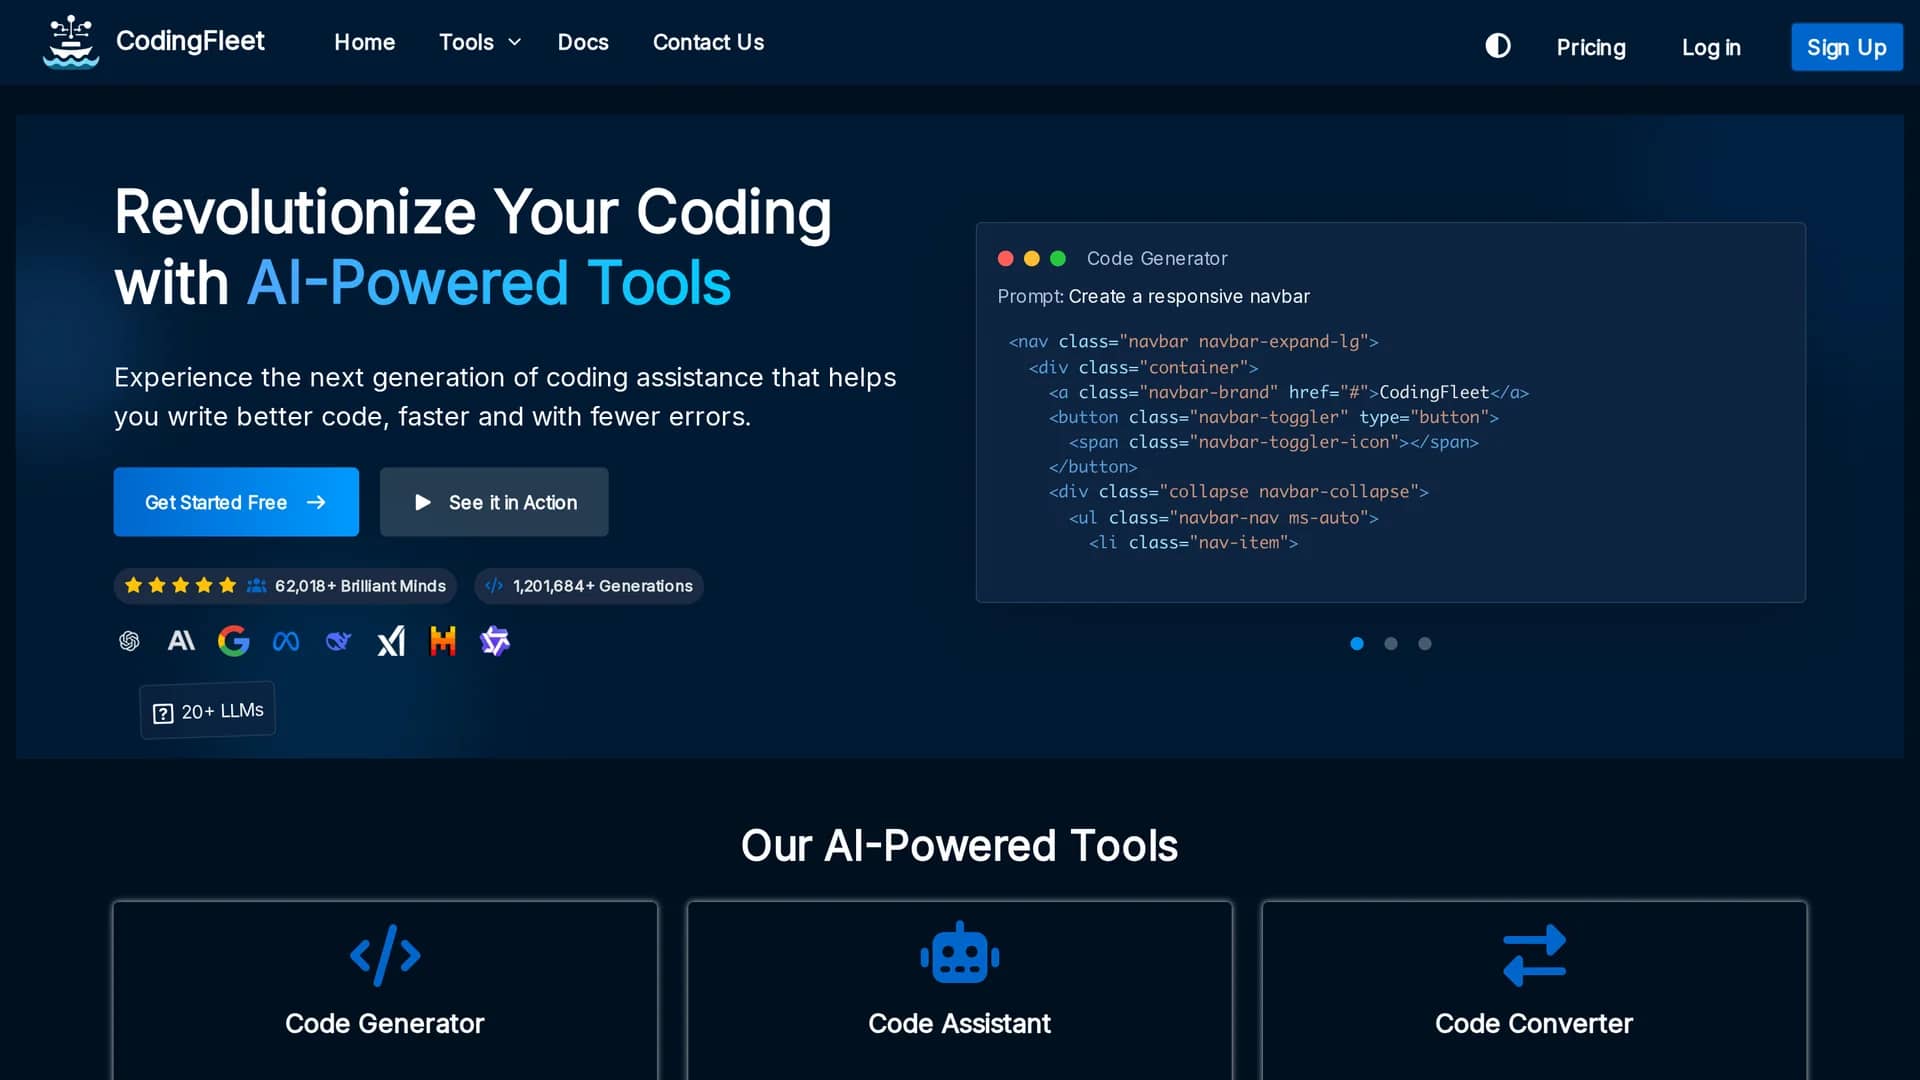The height and width of the screenshot is (1080, 1920).
Task: Click the five-star rating icons
Action: pos(180,585)
